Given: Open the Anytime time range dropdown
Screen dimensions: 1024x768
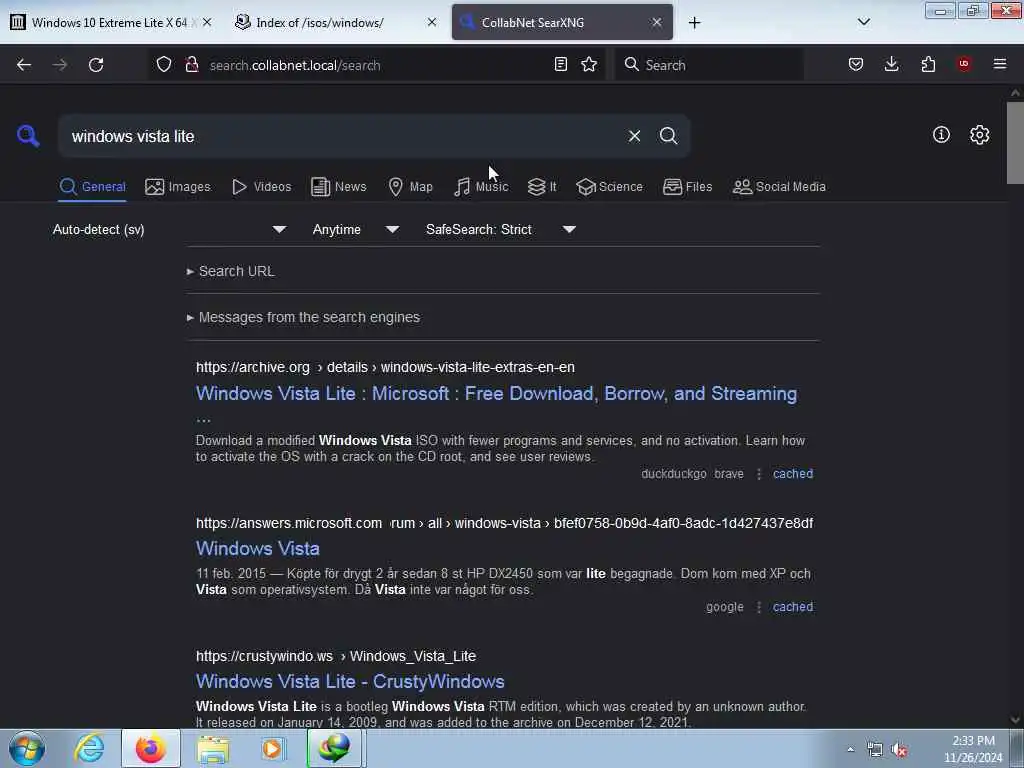Looking at the screenshot, I should pyautogui.click(x=355, y=229).
